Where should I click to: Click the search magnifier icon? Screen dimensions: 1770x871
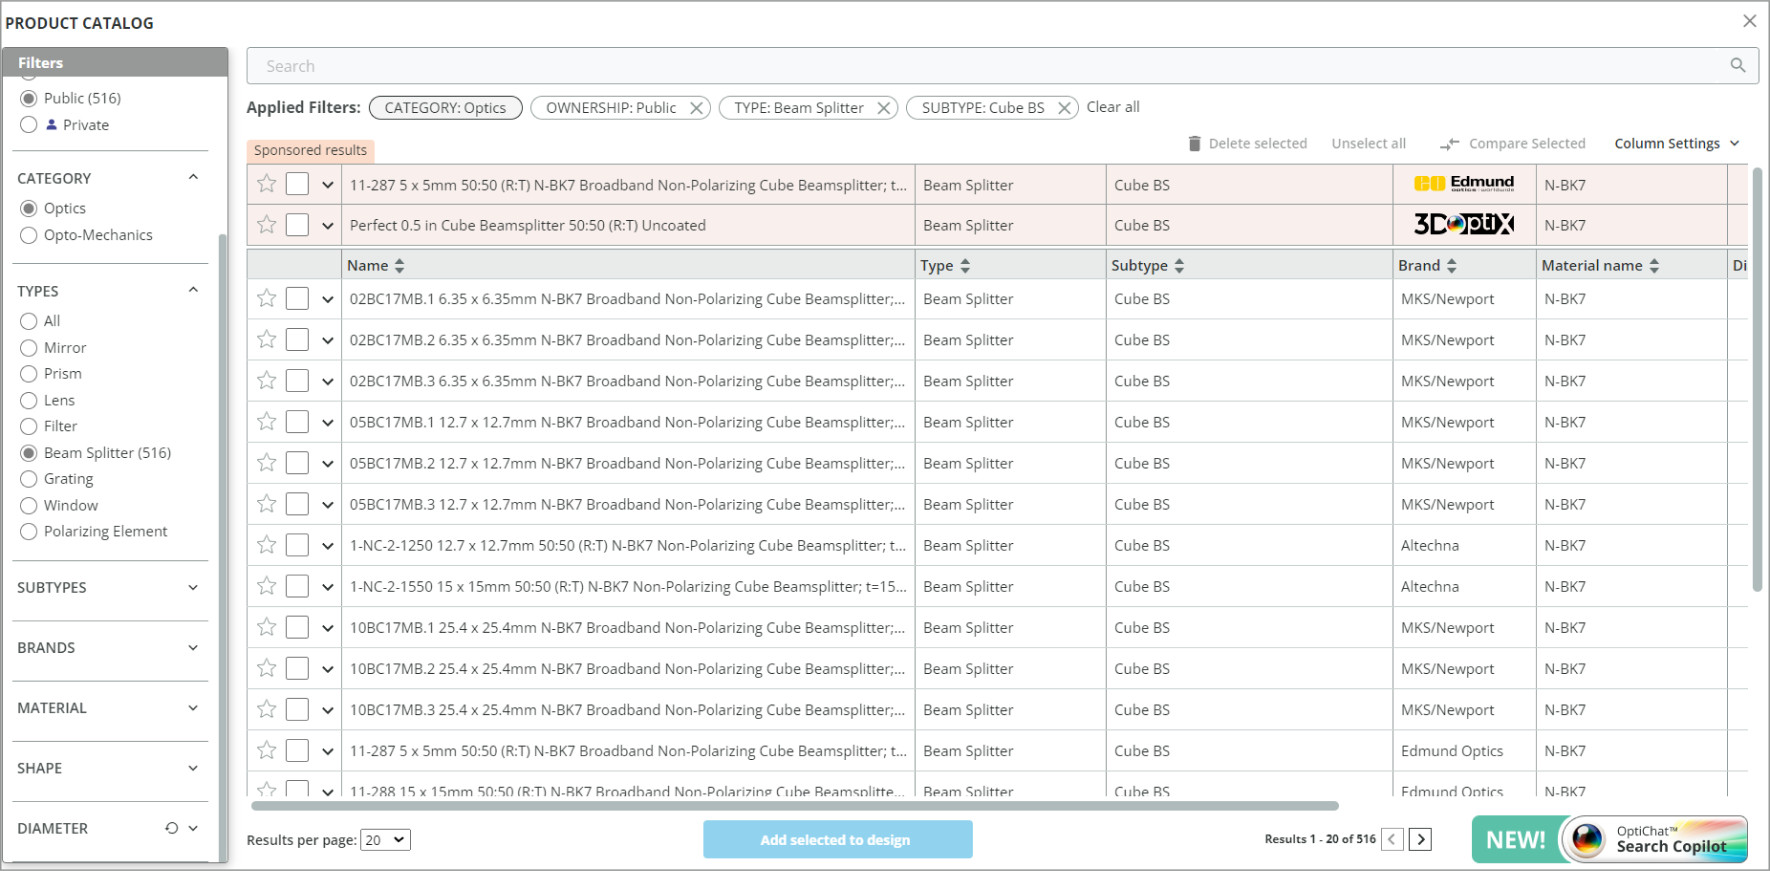click(1738, 65)
